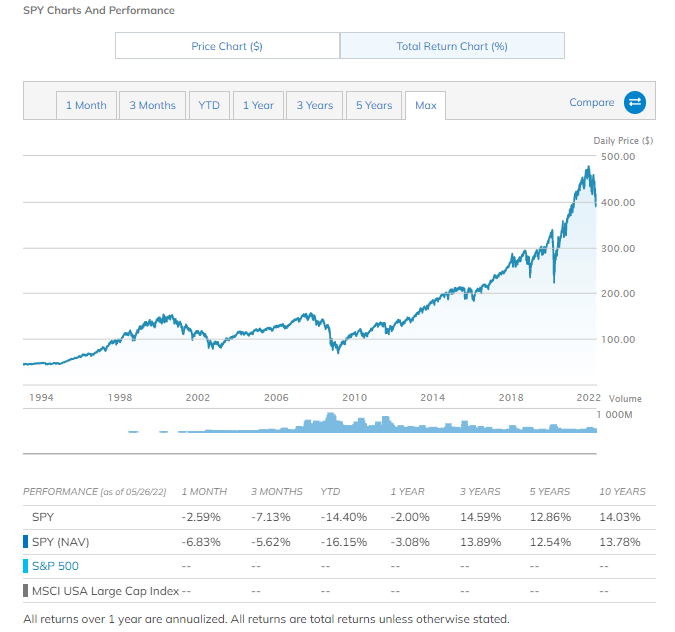Click the 2008 volume spike in volume chart
The image size is (675, 632).
331,422
